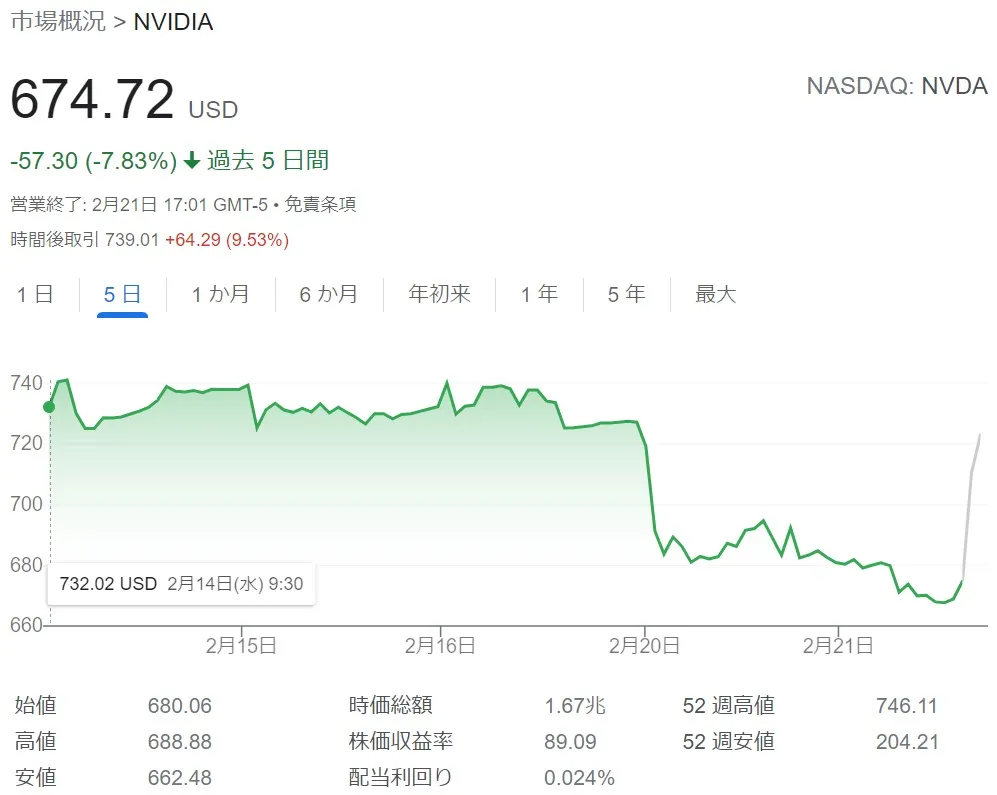Click the green starting point marker on chart
The image size is (997, 795).
pos(47,407)
